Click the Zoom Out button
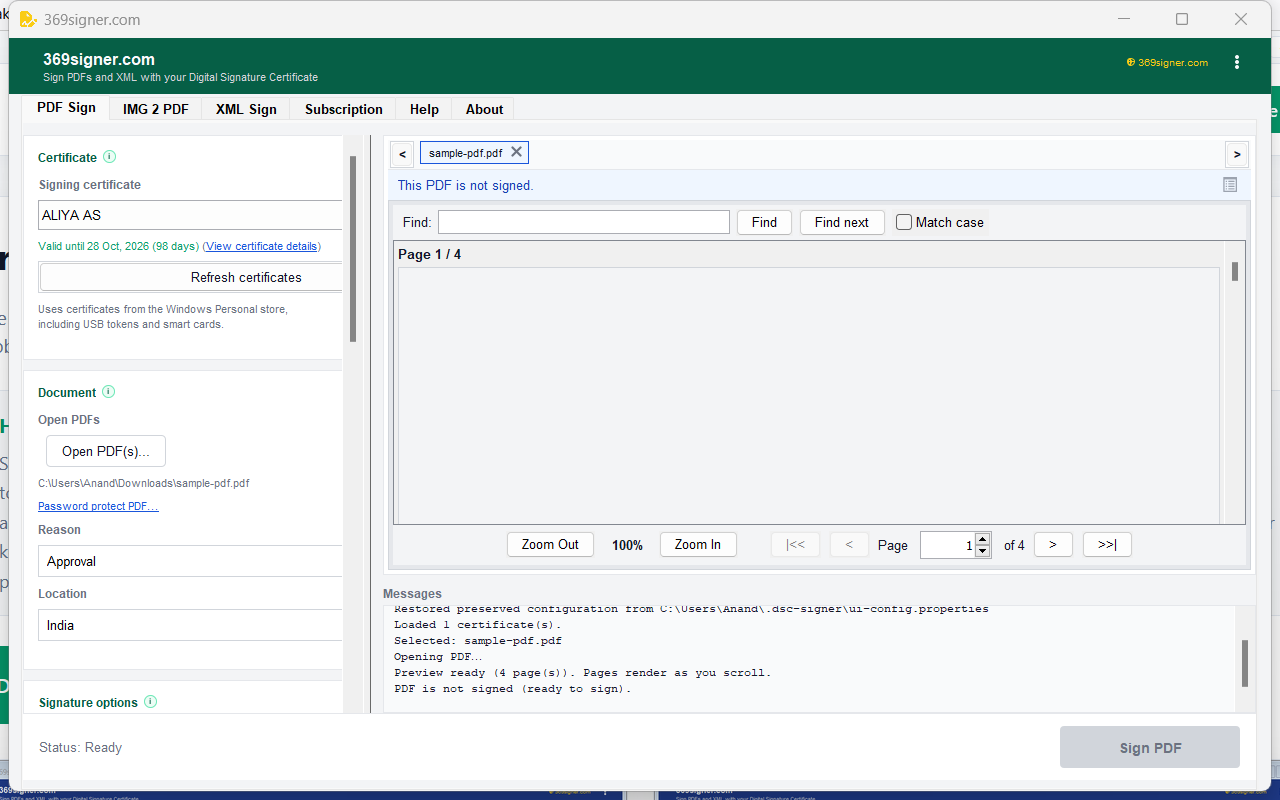This screenshot has height=800, width=1280. click(550, 544)
